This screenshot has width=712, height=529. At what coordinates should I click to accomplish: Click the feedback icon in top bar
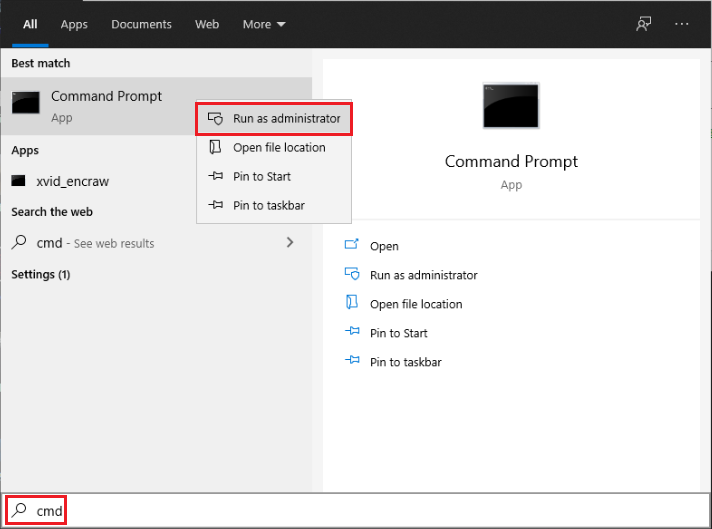[644, 24]
